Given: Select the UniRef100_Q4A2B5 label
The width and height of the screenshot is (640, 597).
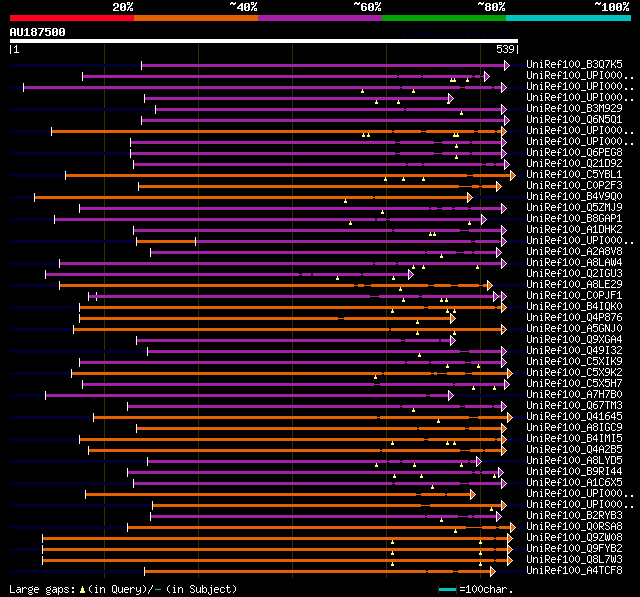Looking at the screenshot, I should [x=574, y=450].
